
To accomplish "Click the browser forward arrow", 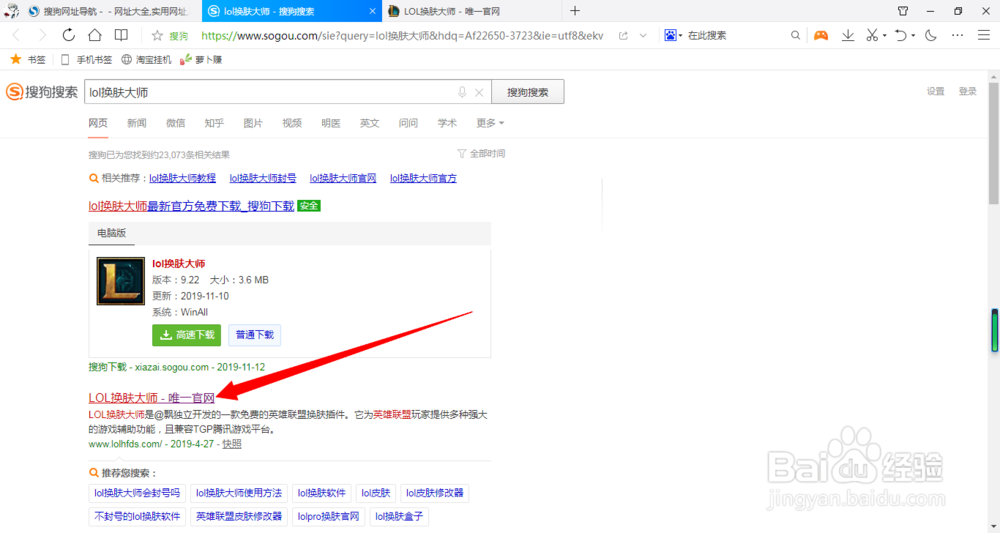I will [42, 36].
